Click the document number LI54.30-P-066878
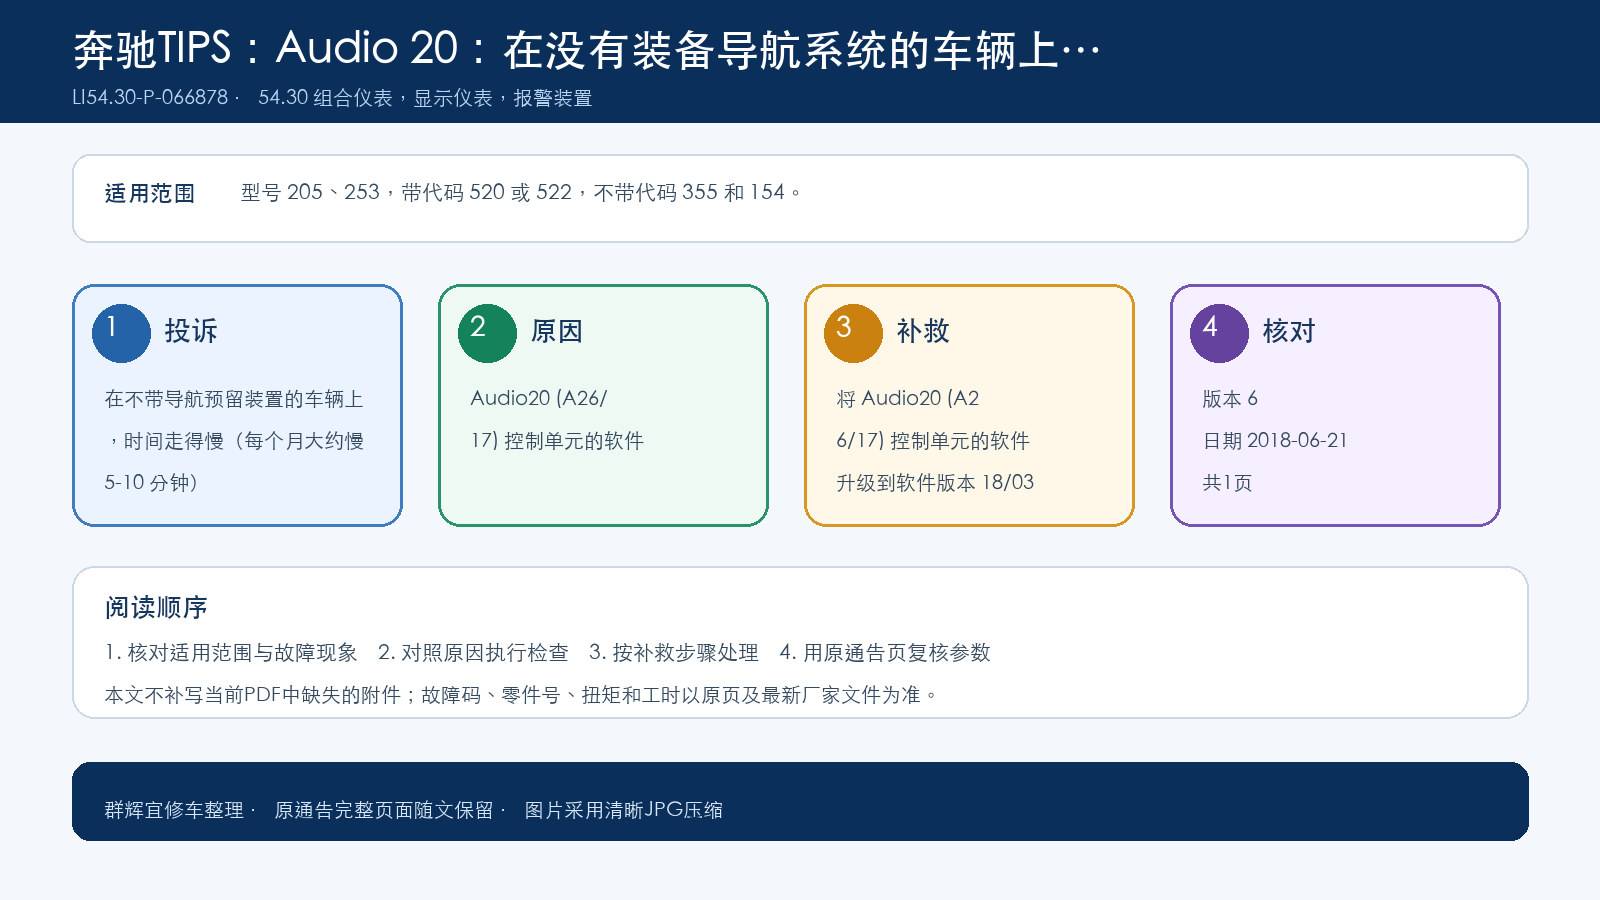 coord(150,98)
